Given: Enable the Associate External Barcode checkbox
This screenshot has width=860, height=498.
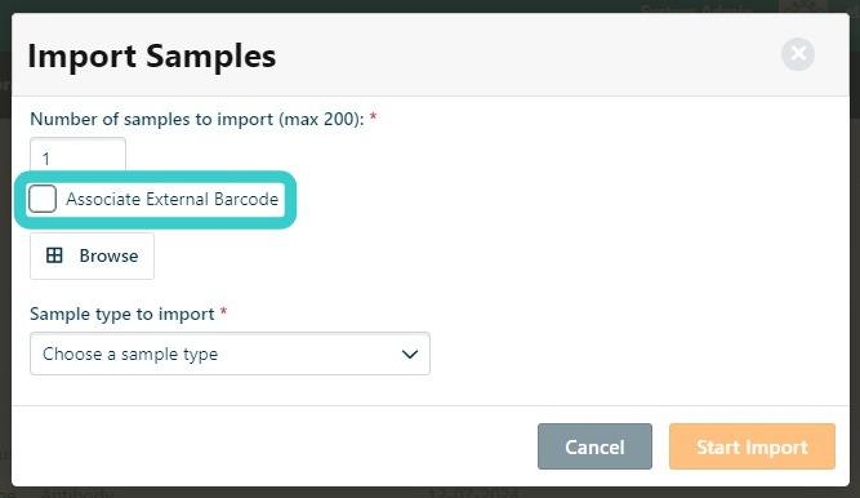Looking at the screenshot, I should coord(43,199).
